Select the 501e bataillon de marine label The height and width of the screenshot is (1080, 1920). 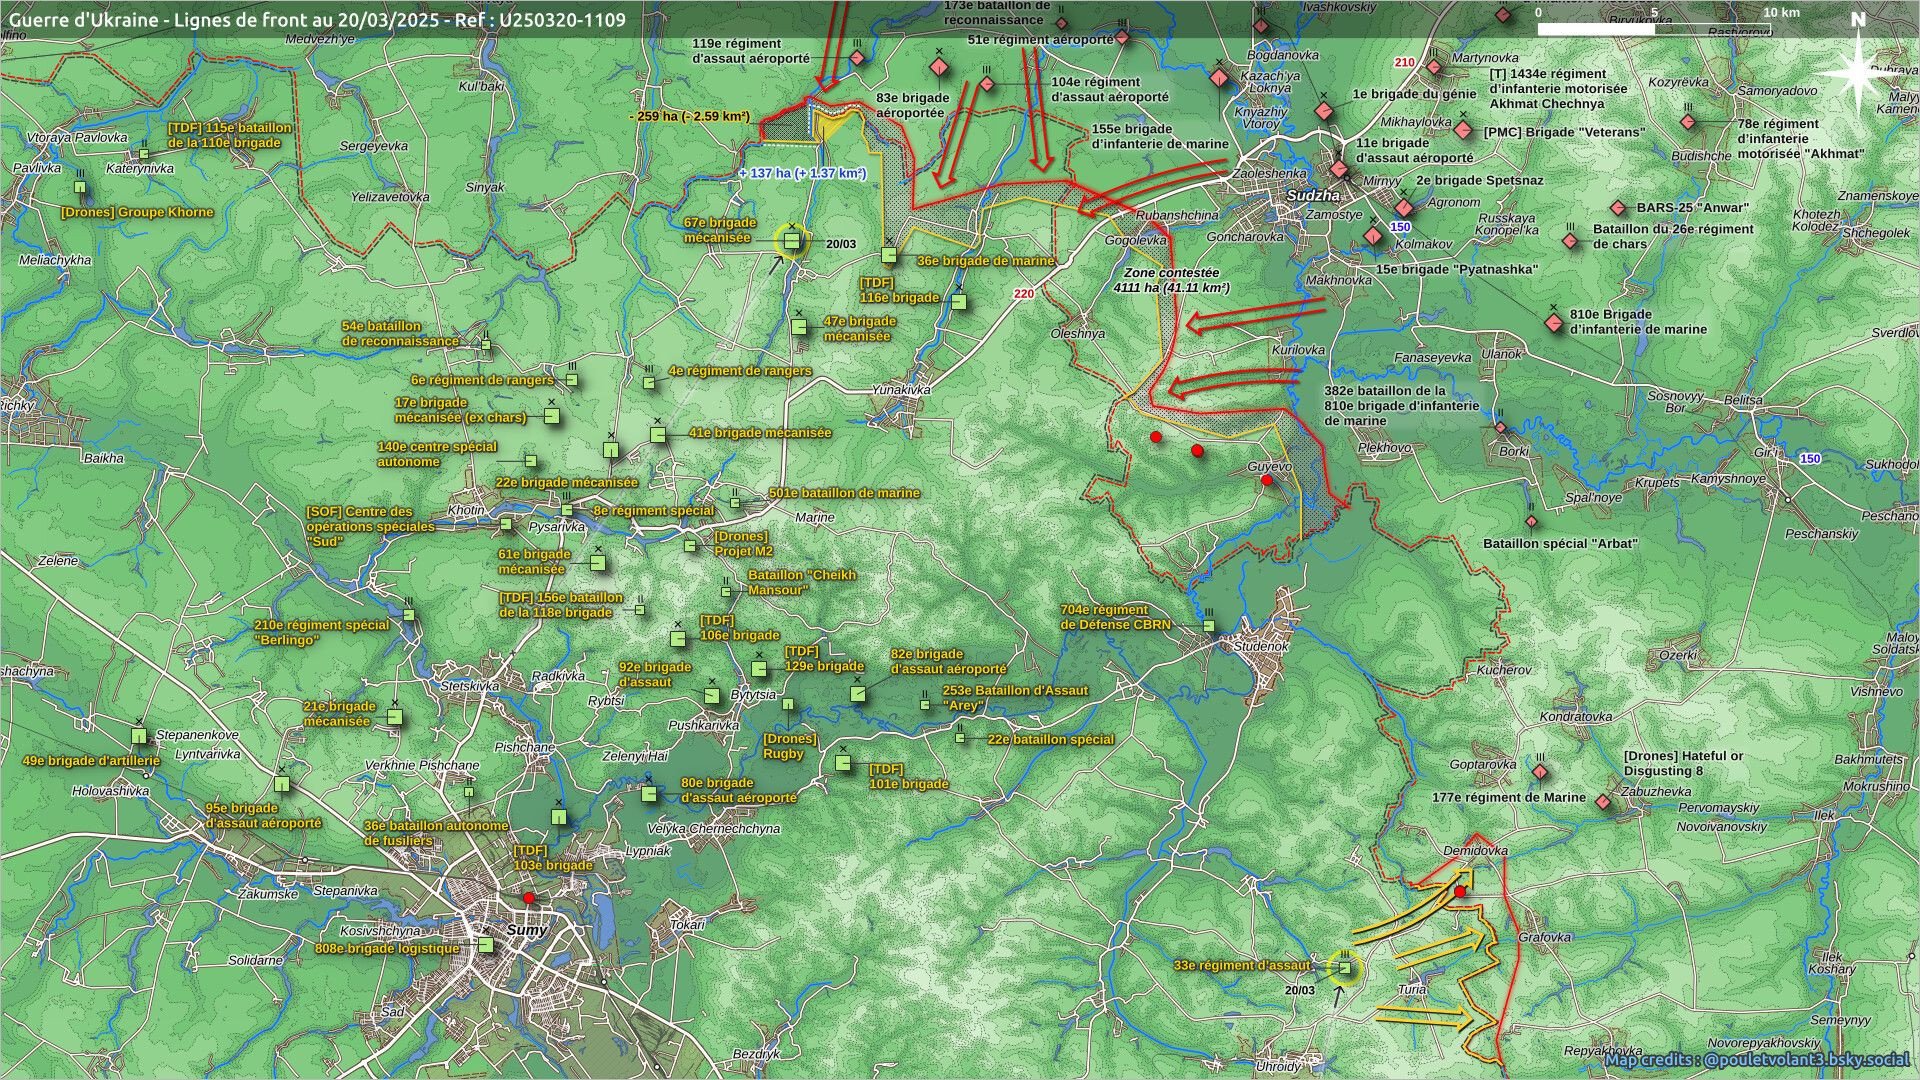tap(844, 493)
